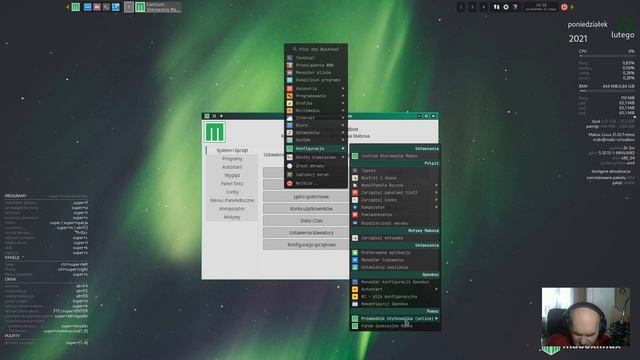The height and width of the screenshot is (360, 640).
Task: Click the Centrum Sterowania taskbar window button
Action: click(x=158, y=7)
